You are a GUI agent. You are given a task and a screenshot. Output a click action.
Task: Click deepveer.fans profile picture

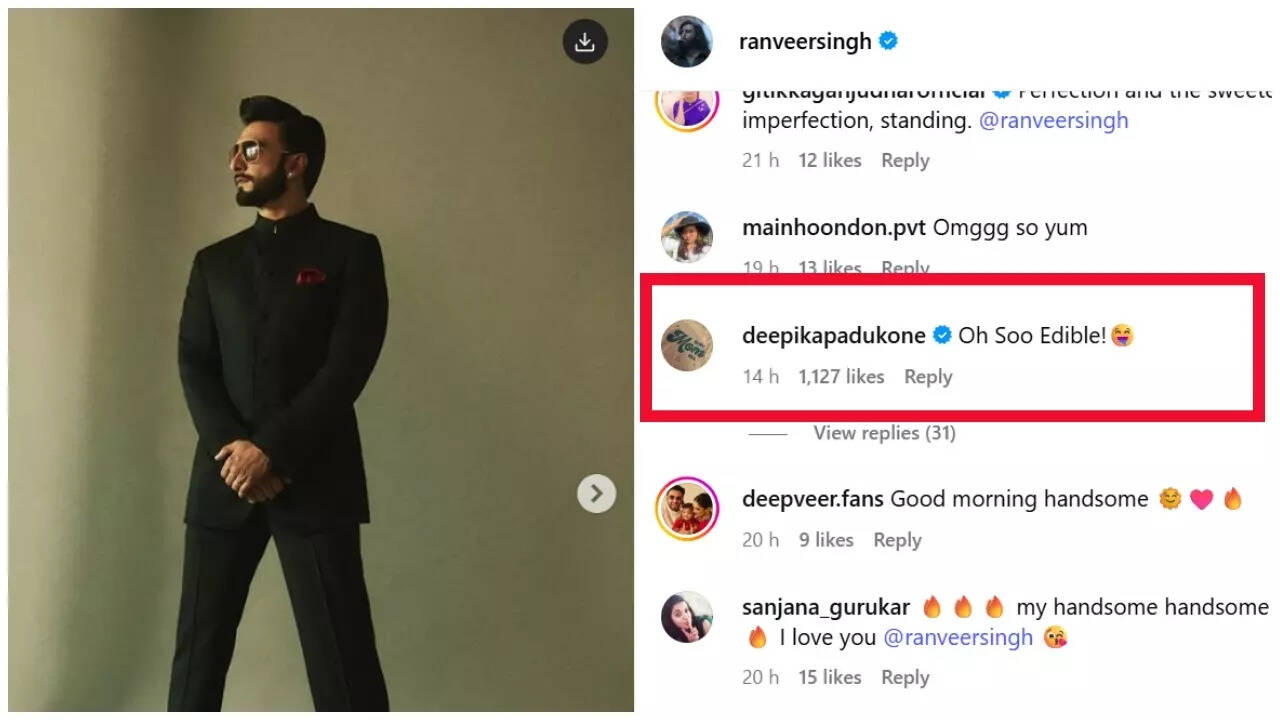pos(686,508)
